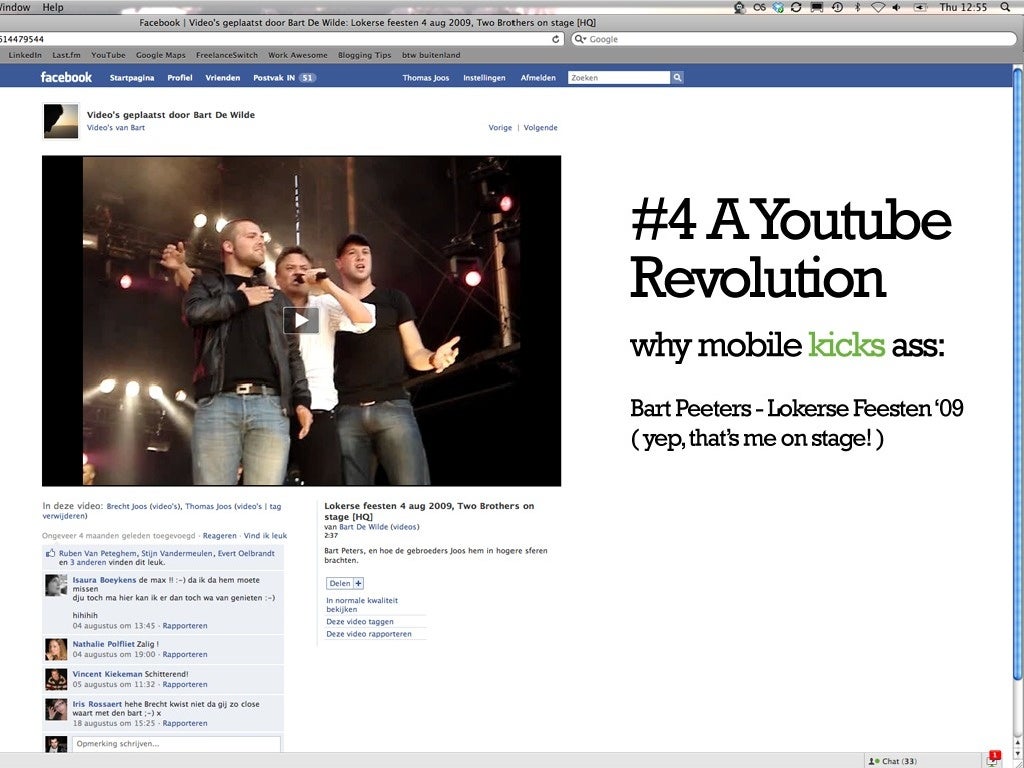Click the Wi-Fi icon in menu bar
The width and height of the screenshot is (1024, 768).
point(878,7)
